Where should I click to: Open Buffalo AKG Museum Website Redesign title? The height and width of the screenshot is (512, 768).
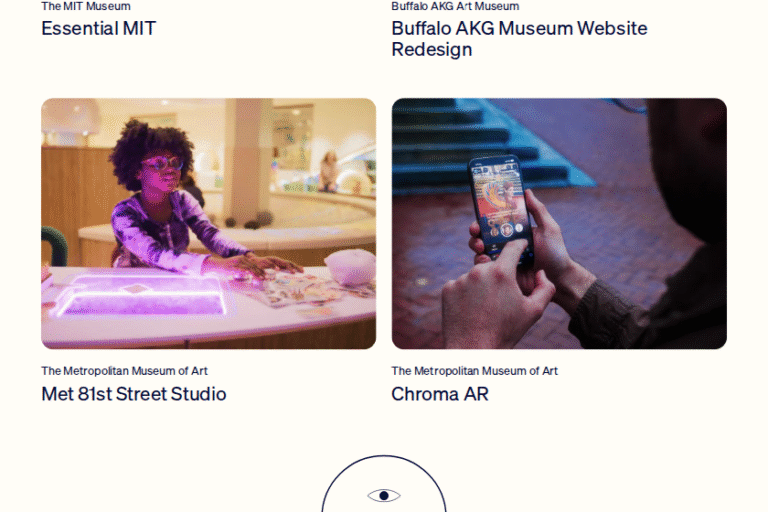(519, 39)
